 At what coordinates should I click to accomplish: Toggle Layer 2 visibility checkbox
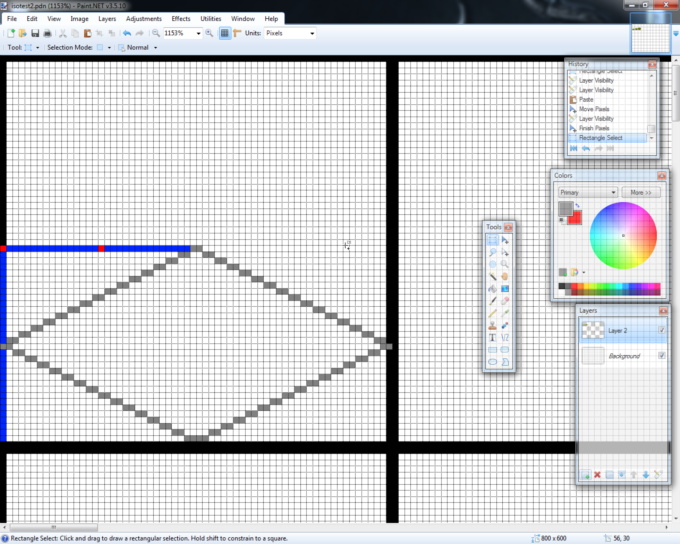[661, 330]
